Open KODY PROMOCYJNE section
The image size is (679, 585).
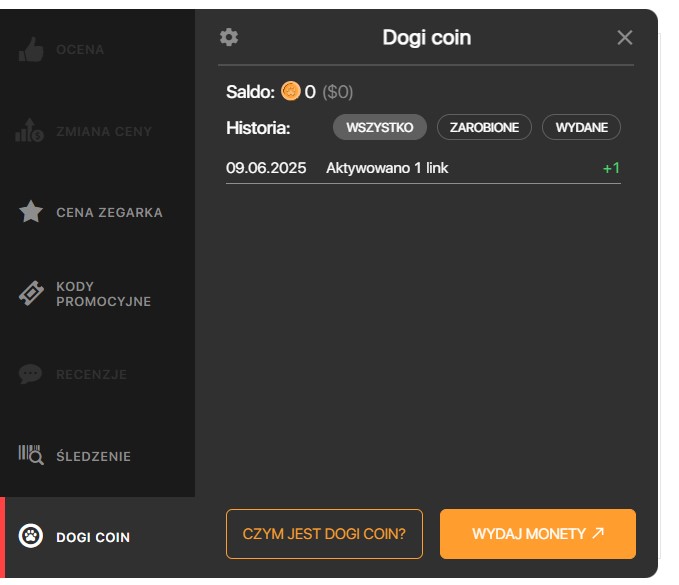coord(103,294)
